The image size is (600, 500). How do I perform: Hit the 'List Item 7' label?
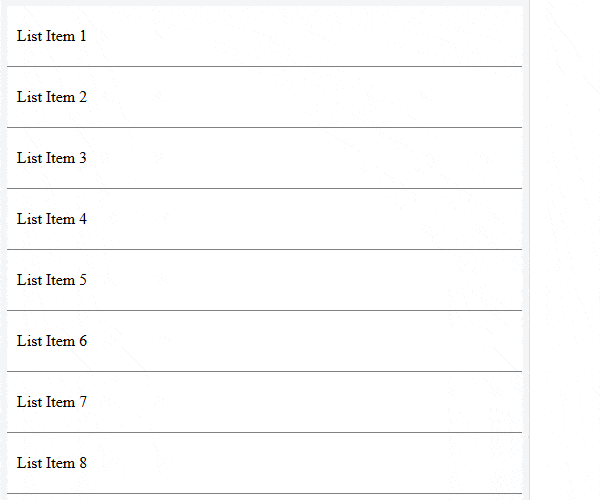52,402
